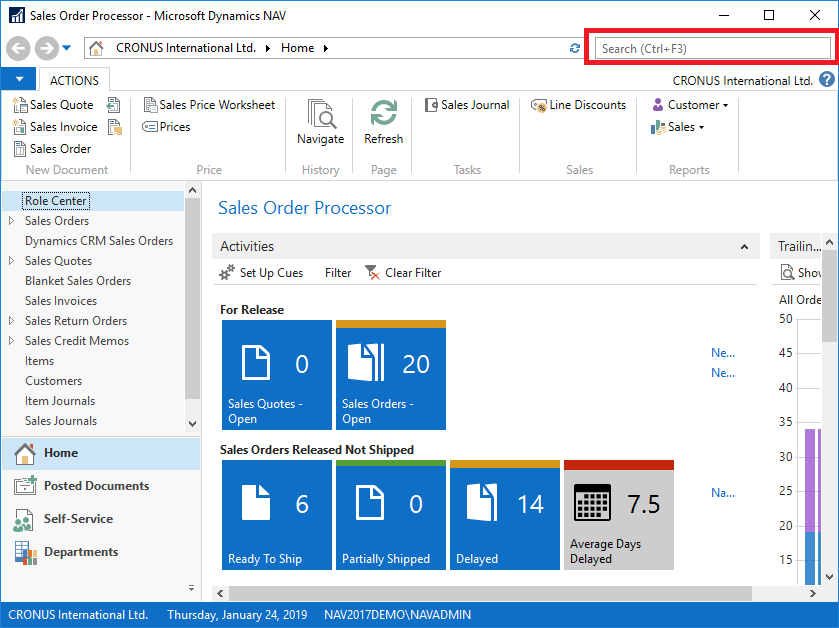This screenshot has height=628, width=839.
Task: Expand the Sales Quotes tree node
Action: pyautogui.click(x=11, y=261)
